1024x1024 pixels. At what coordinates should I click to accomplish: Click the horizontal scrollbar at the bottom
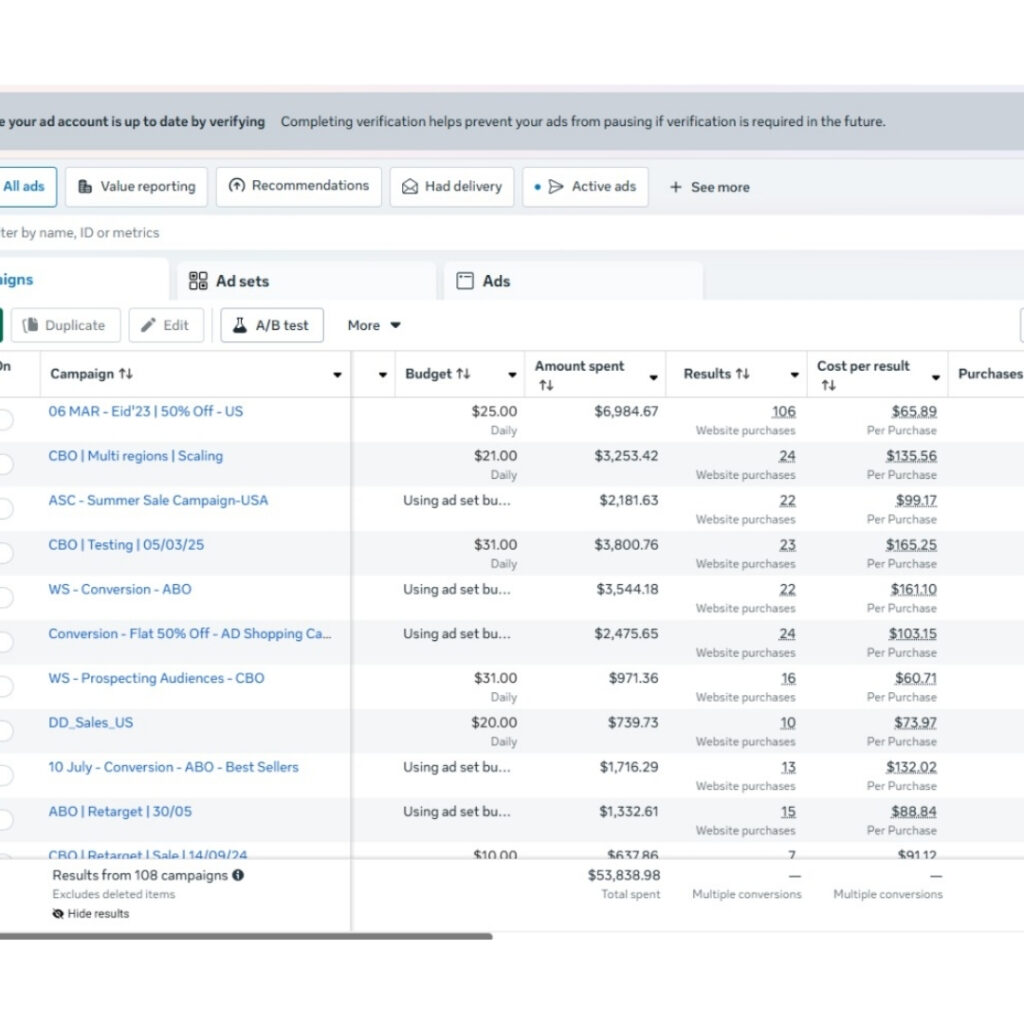[x=245, y=936]
